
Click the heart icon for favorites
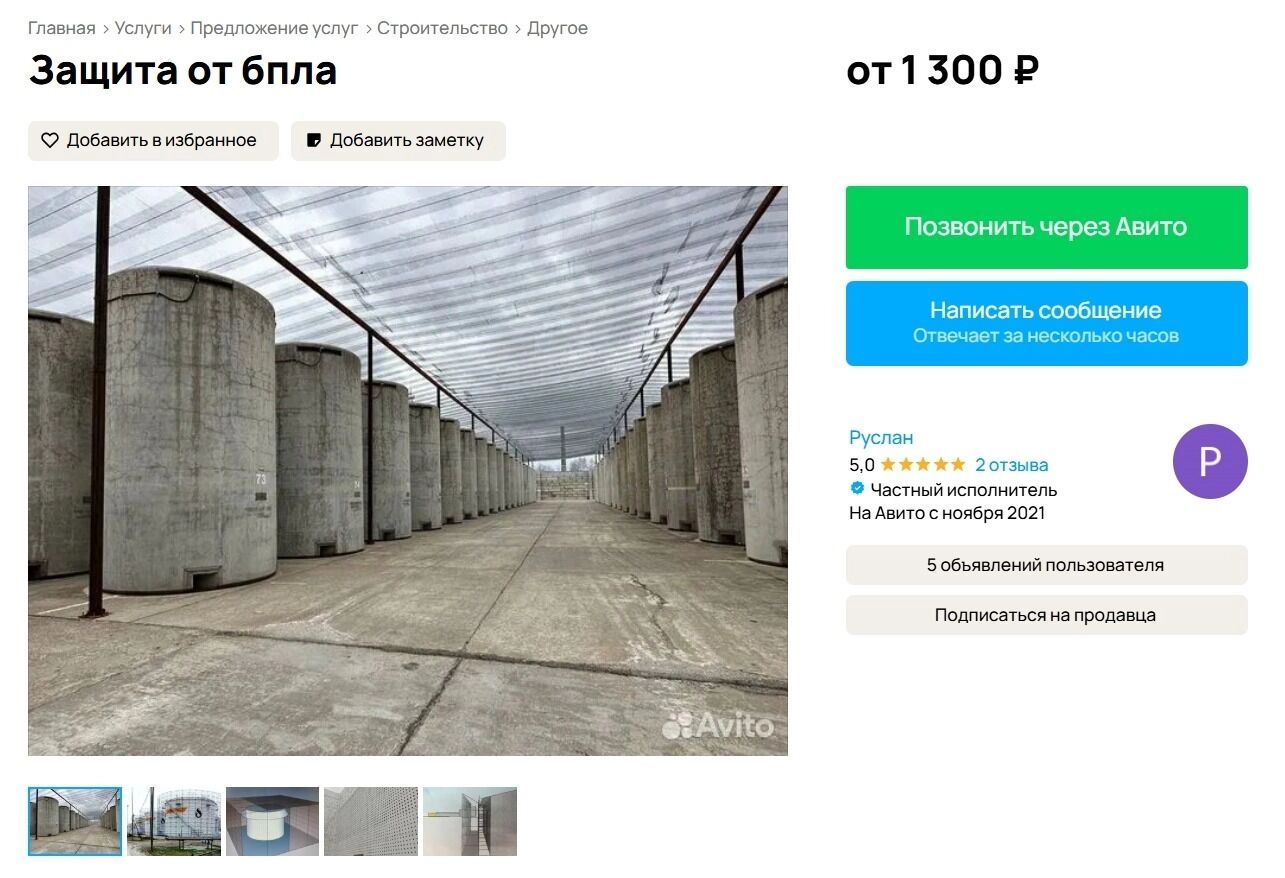pyautogui.click(x=50, y=141)
